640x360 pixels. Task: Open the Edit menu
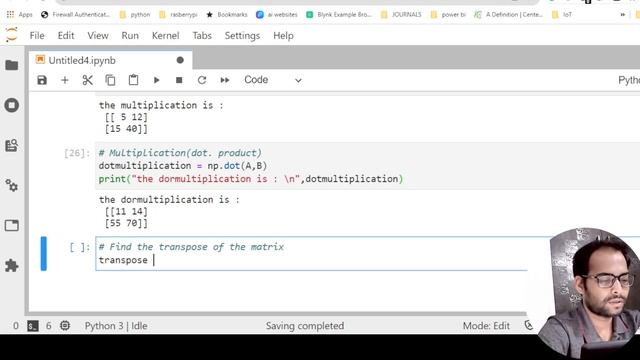pyautogui.click(x=66, y=36)
